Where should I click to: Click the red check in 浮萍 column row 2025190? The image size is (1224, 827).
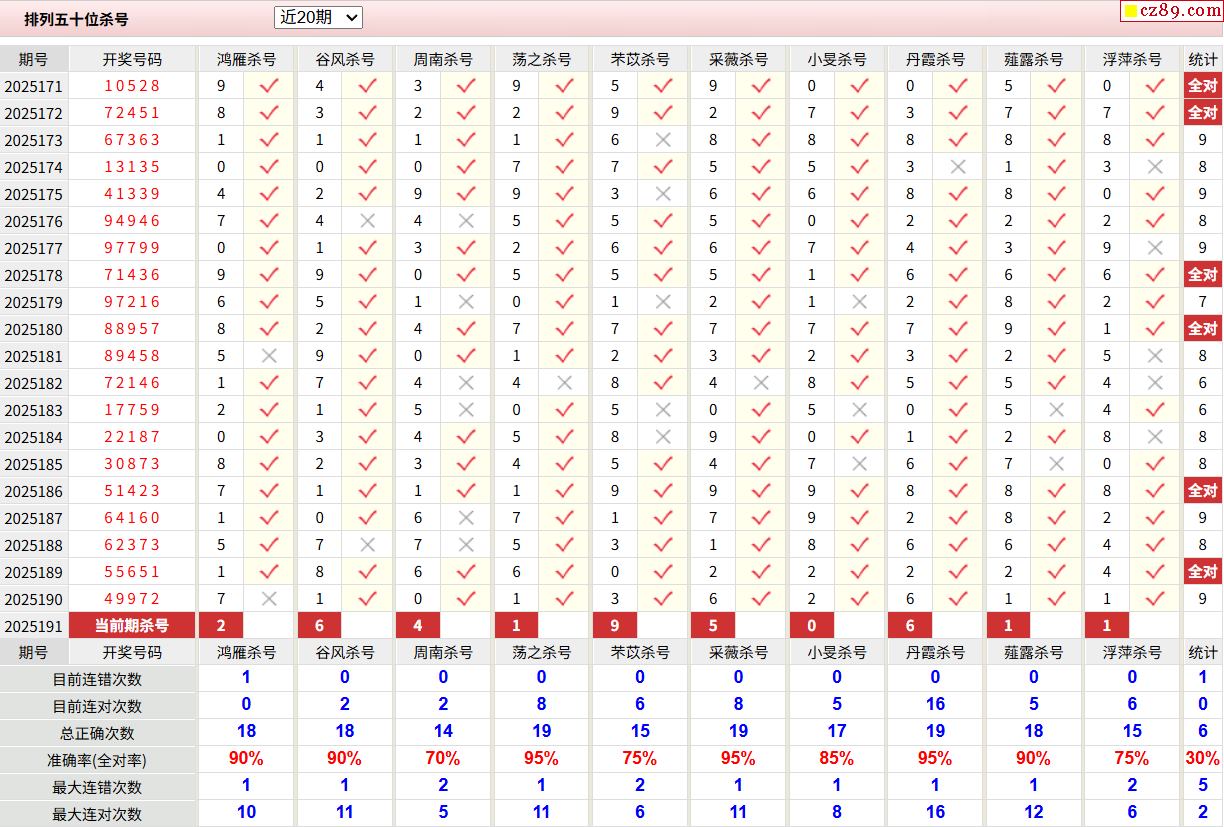pyautogui.click(x=1155, y=599)
